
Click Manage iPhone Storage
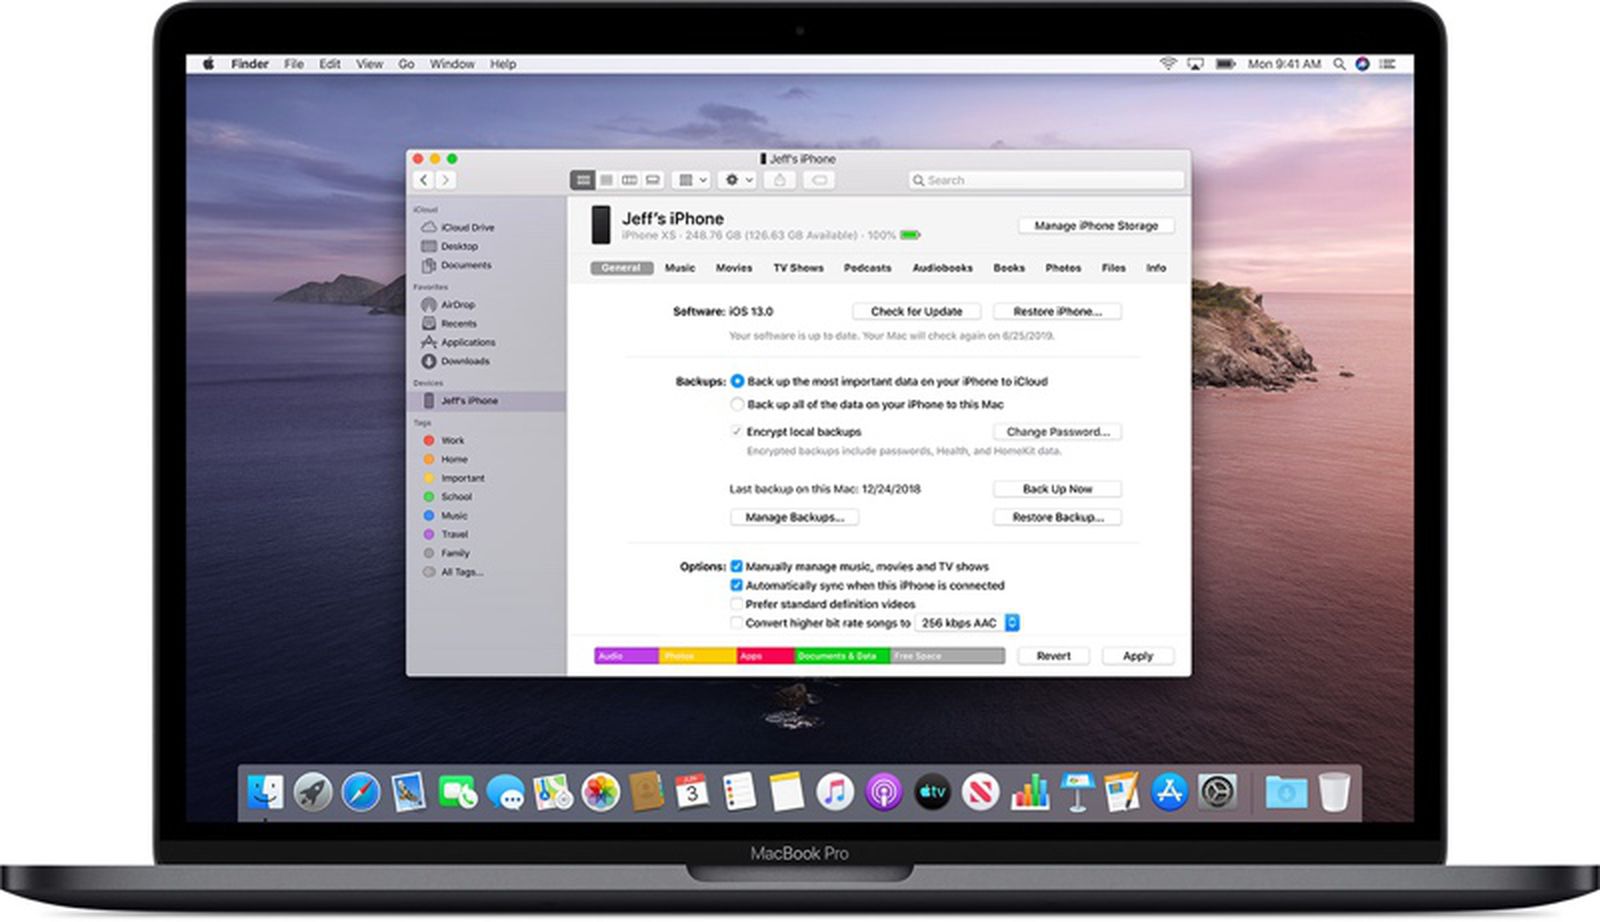1095,226
